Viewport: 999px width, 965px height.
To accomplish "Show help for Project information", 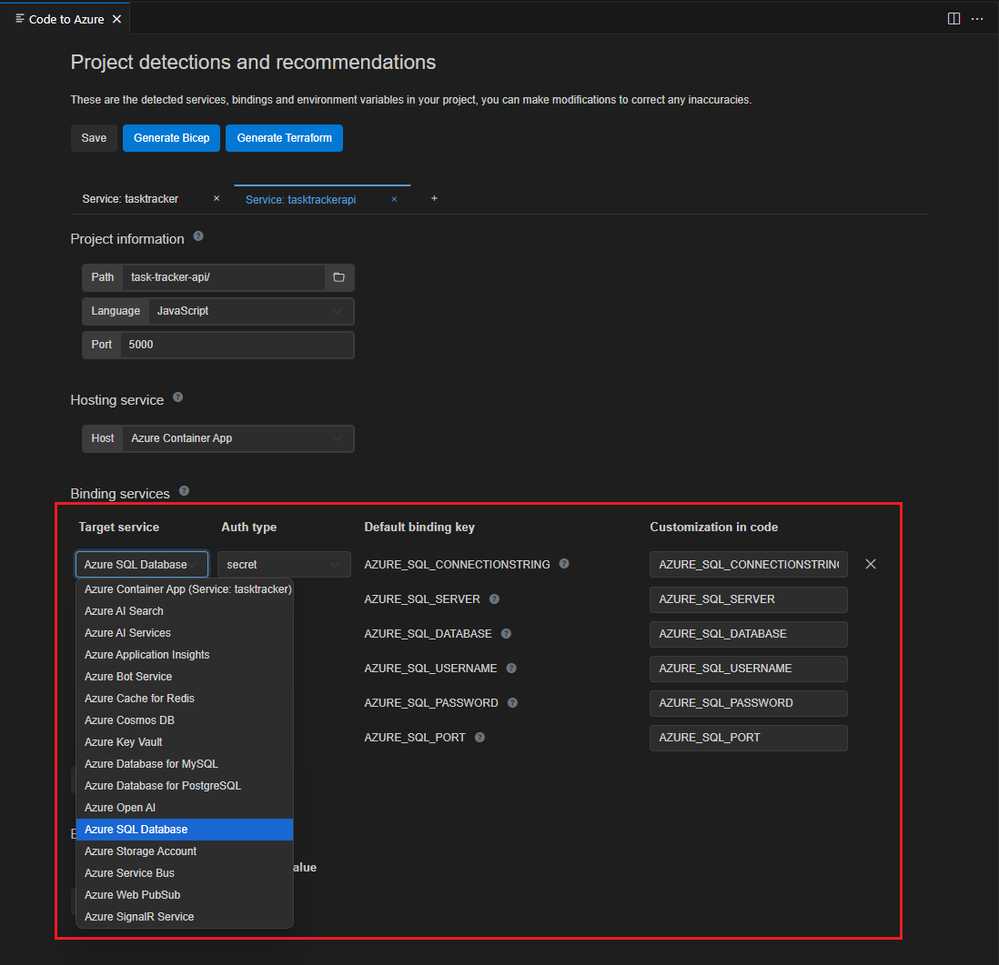I will (198, 236).
